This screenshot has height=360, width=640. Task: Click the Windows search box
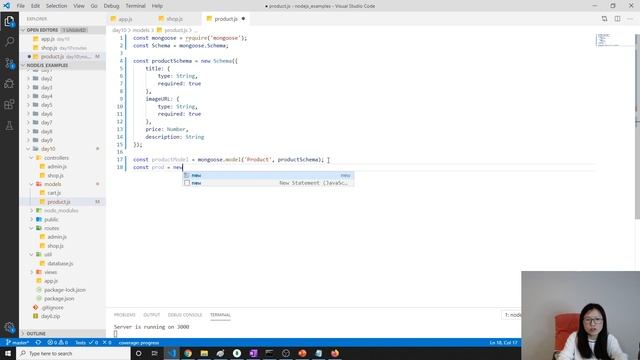73,353
